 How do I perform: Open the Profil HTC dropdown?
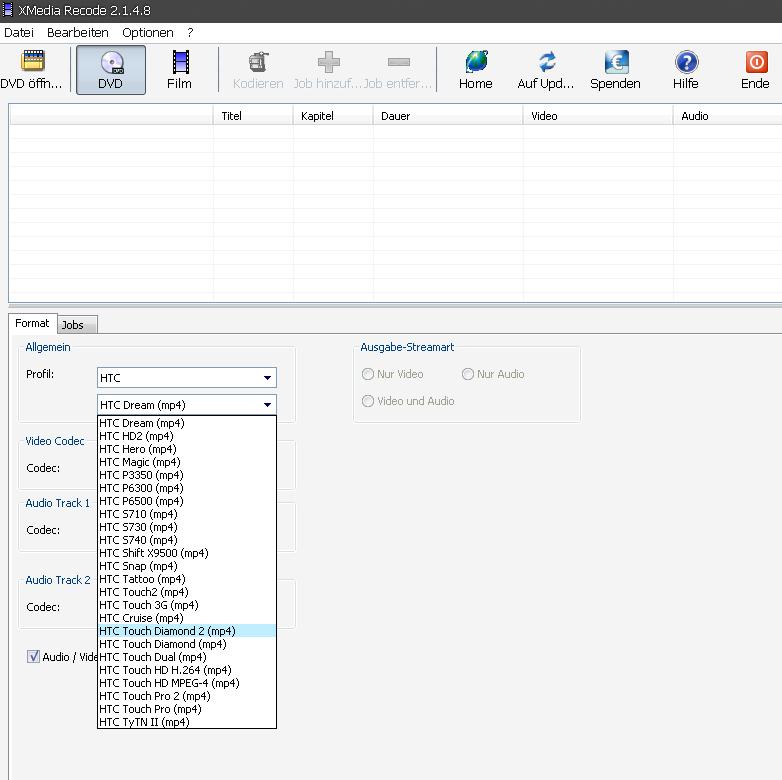pyautogui.click(x=187, y=378)
